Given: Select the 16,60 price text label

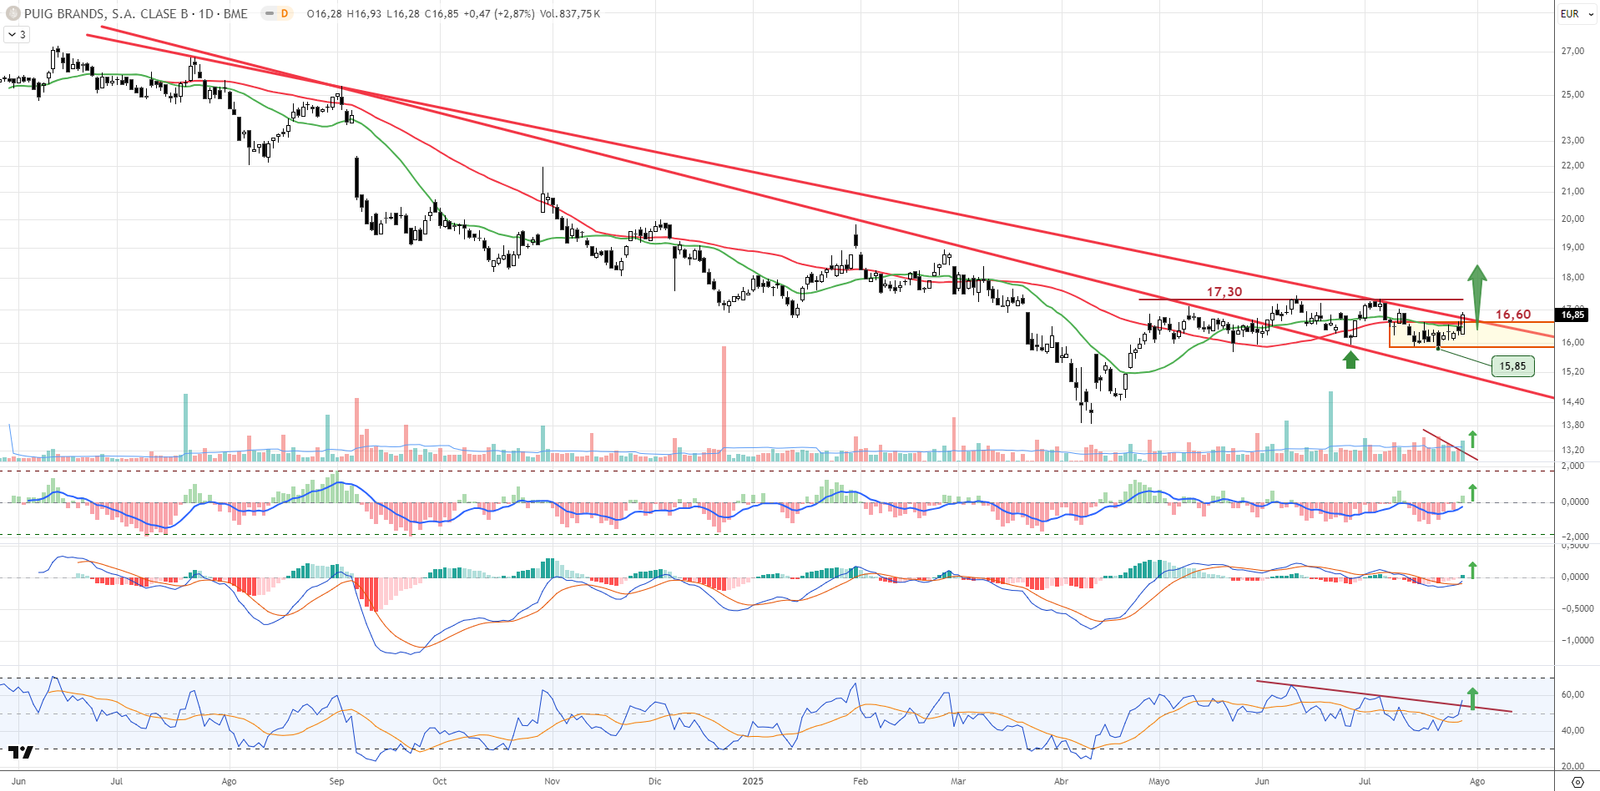Looking at the screenshot, I should pyautogui.click(x=1513, y=314).
